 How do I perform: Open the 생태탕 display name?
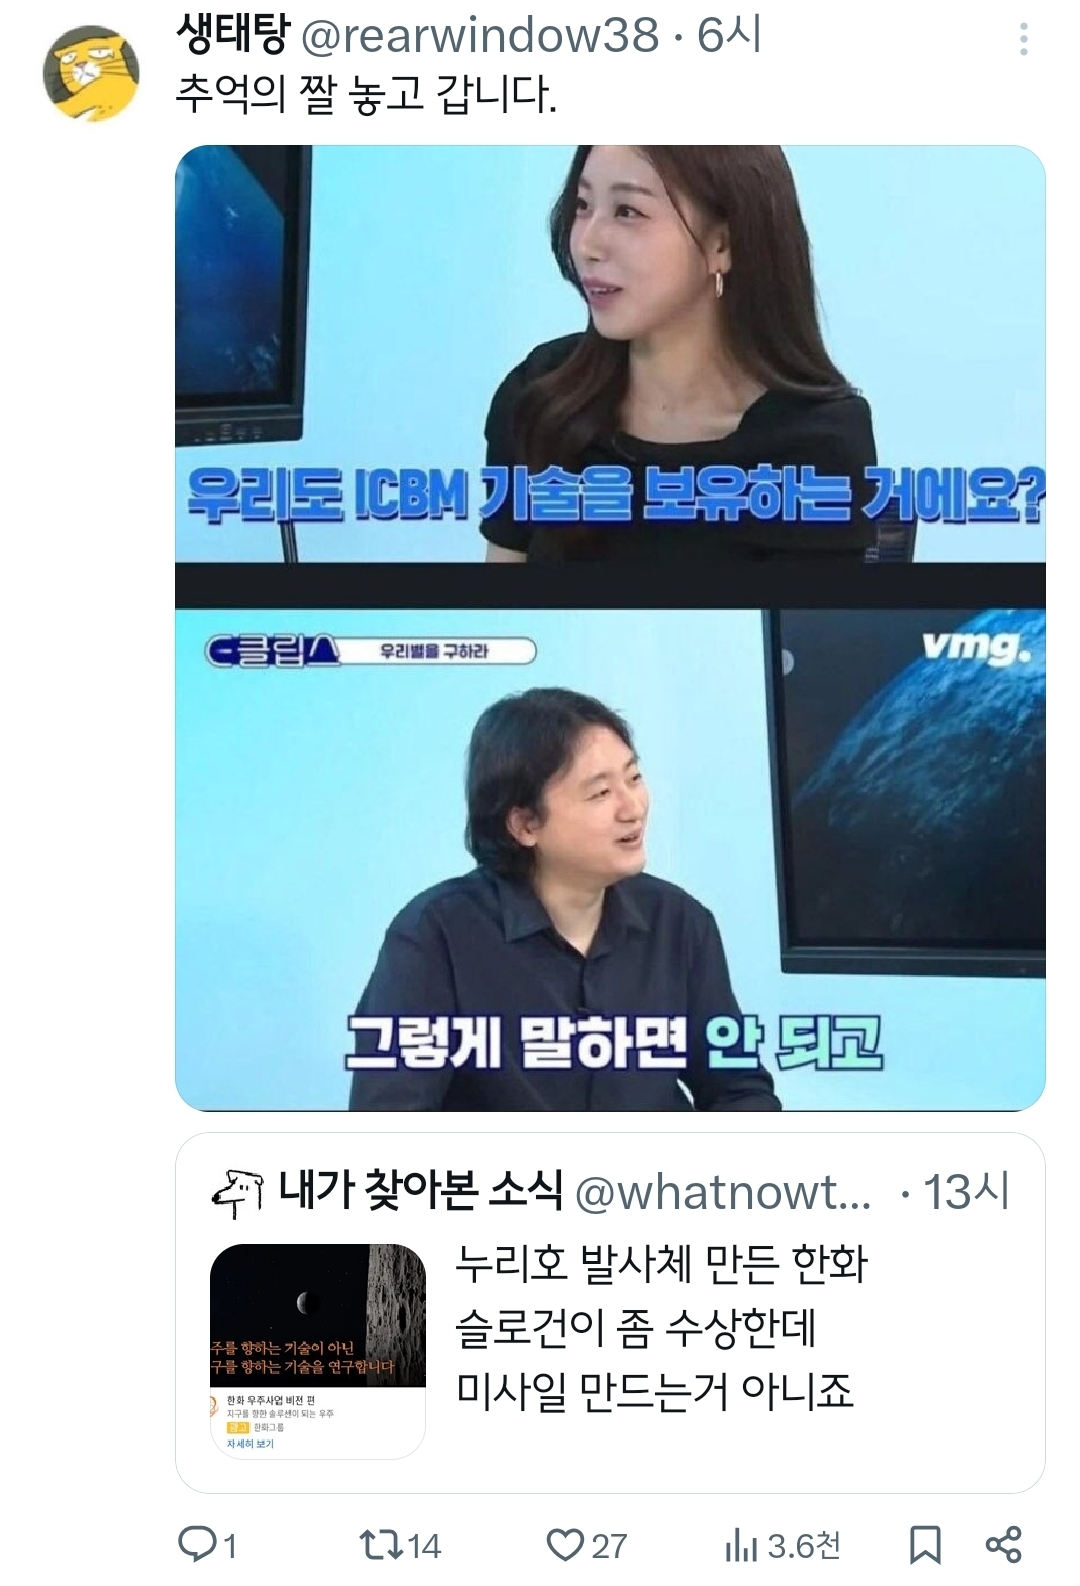click(x=232, y=35)
